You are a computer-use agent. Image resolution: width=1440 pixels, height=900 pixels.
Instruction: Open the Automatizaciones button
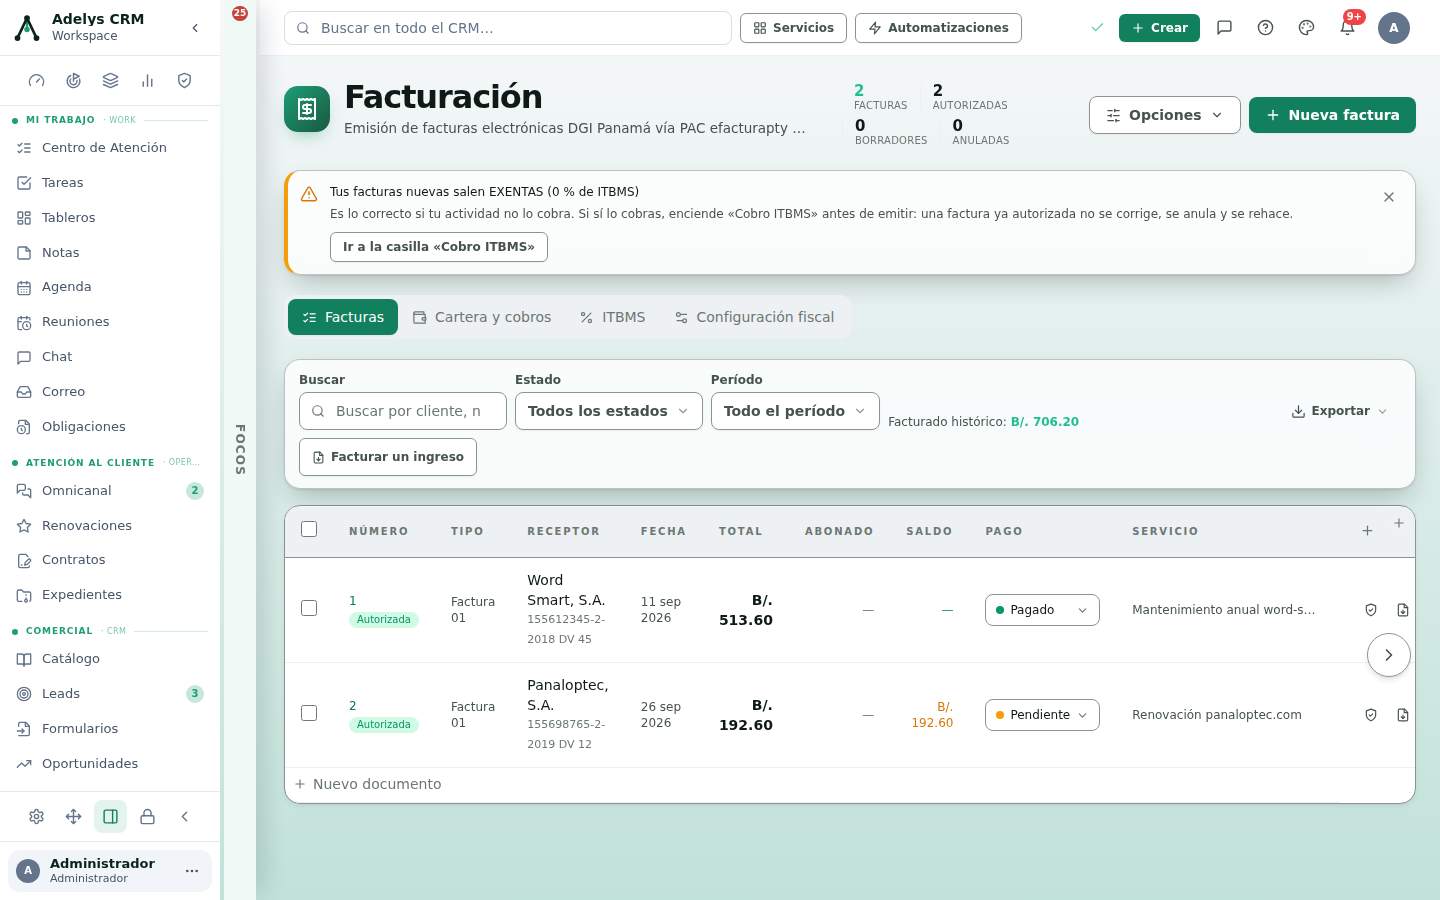938,28
